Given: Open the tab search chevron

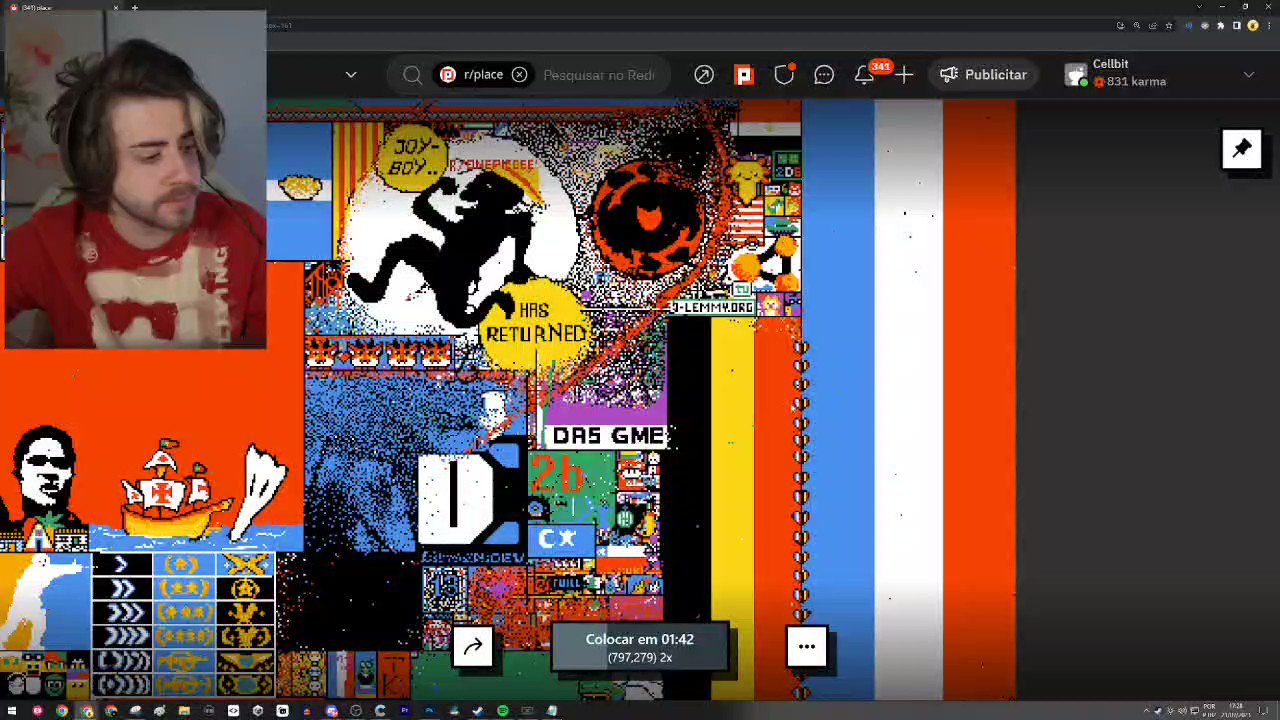Looking at the screenshot, I should pyautogui.click(x=1198, y=7).
